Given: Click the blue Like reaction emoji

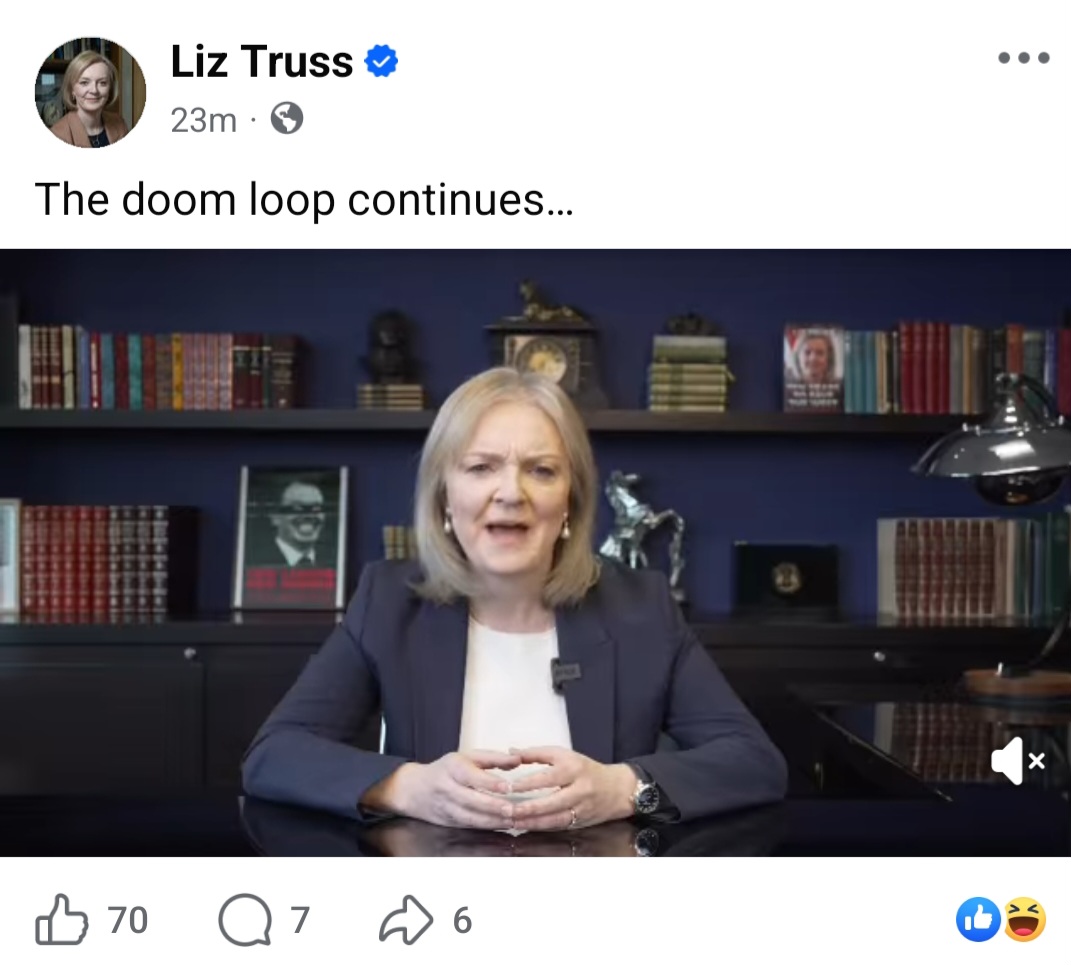Looking at the screenshot, I should point(978,919).
